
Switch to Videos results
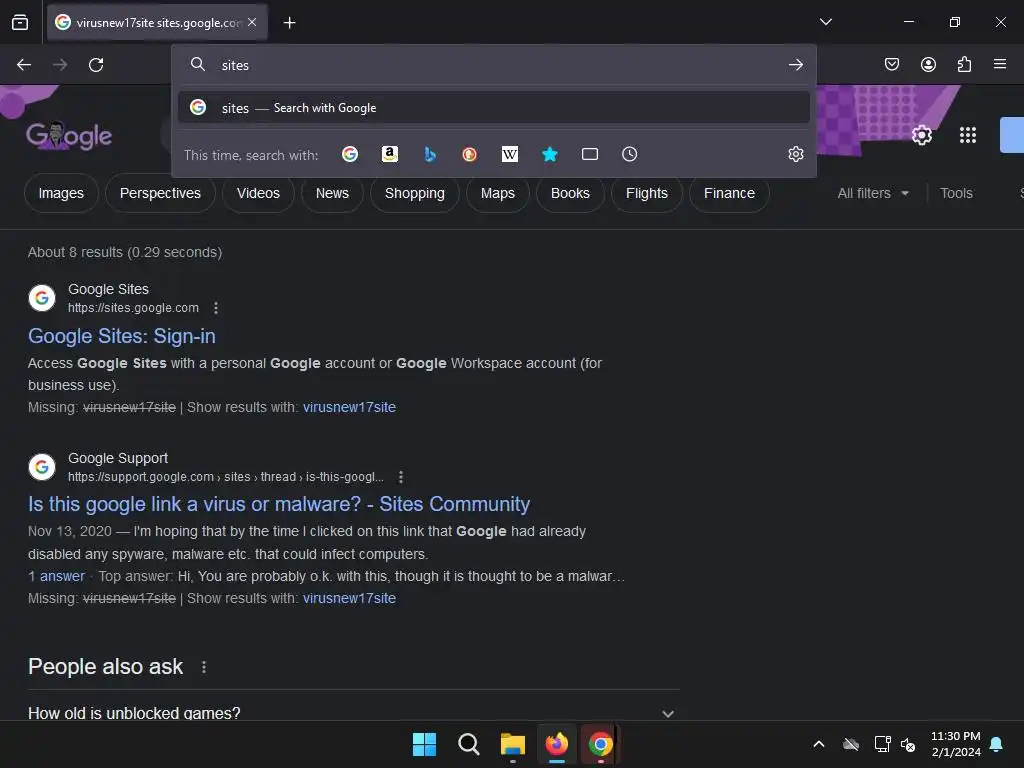click(x=258, y=193)
